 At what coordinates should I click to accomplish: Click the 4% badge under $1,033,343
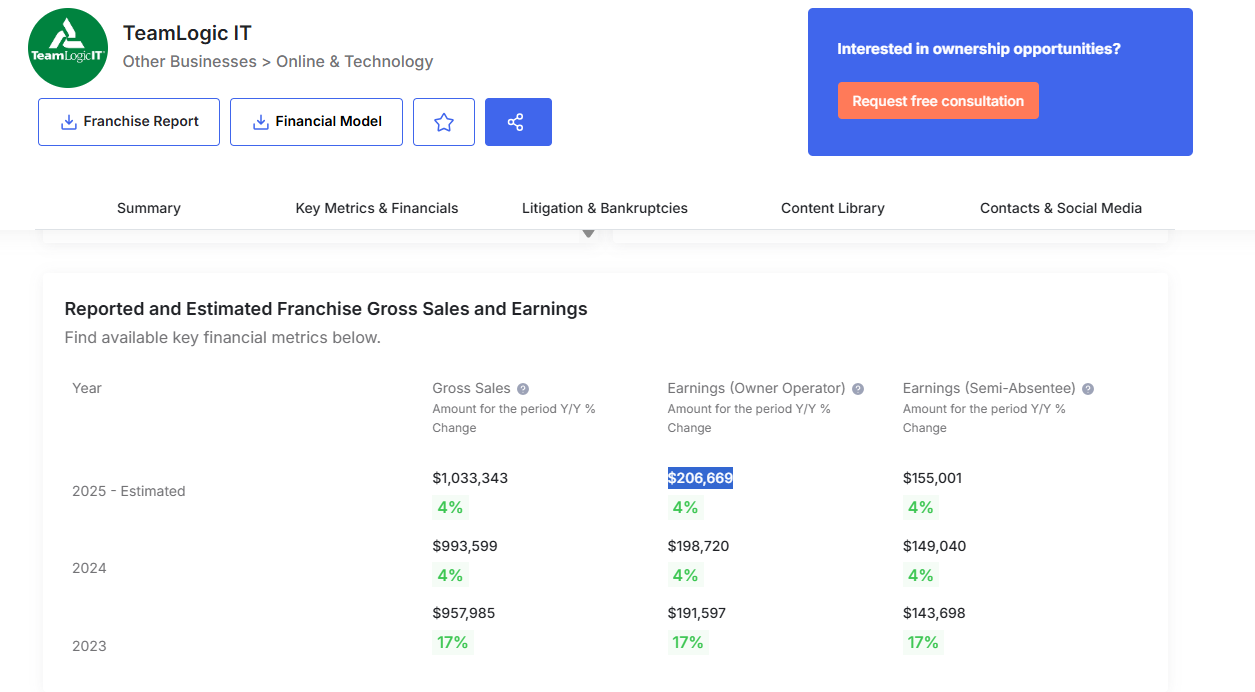tap(450, 507)
